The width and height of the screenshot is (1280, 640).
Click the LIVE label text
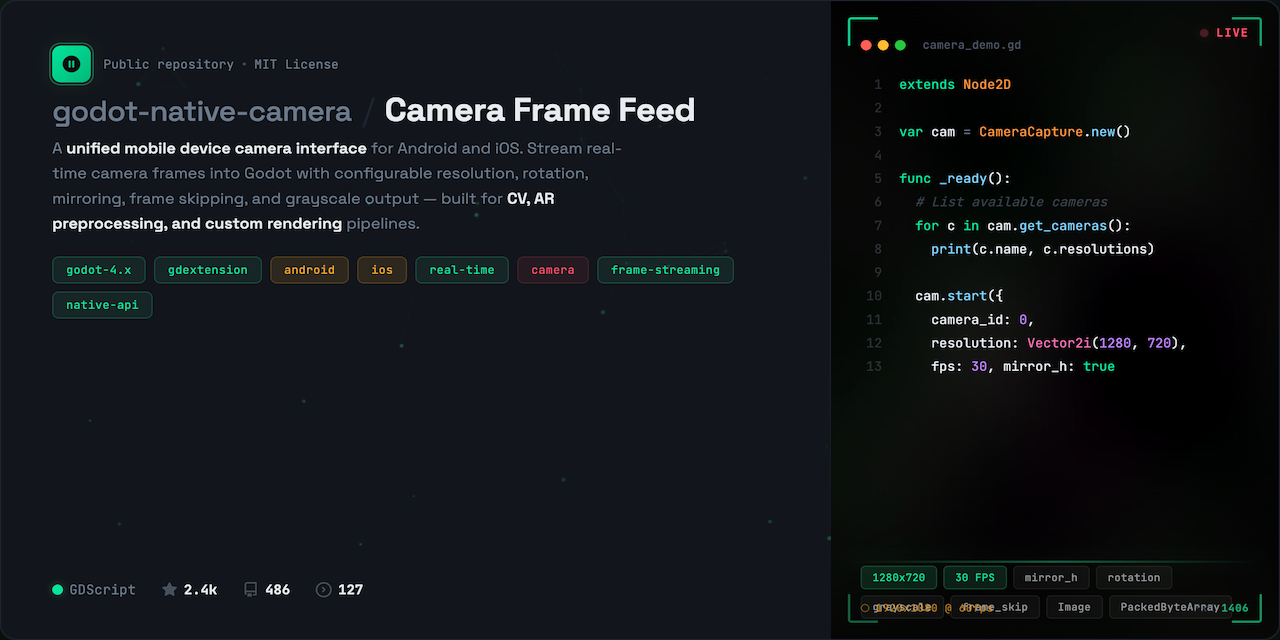1232,33
